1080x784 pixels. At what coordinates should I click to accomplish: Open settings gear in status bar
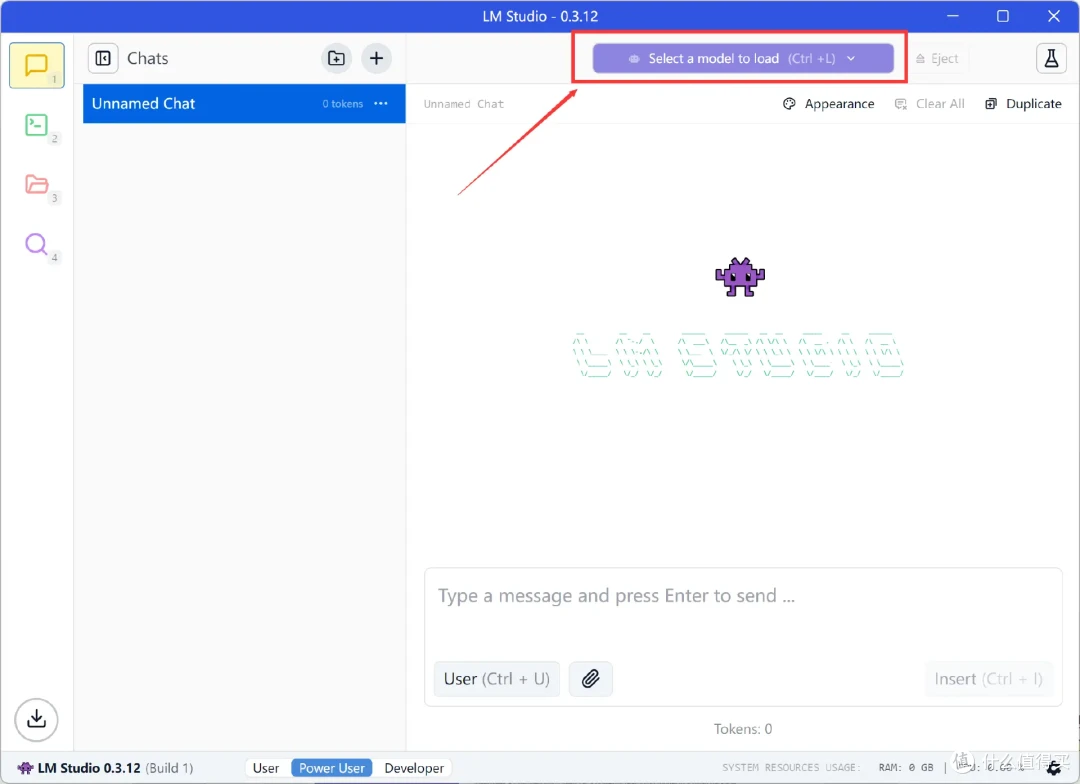pos(1054,767)
